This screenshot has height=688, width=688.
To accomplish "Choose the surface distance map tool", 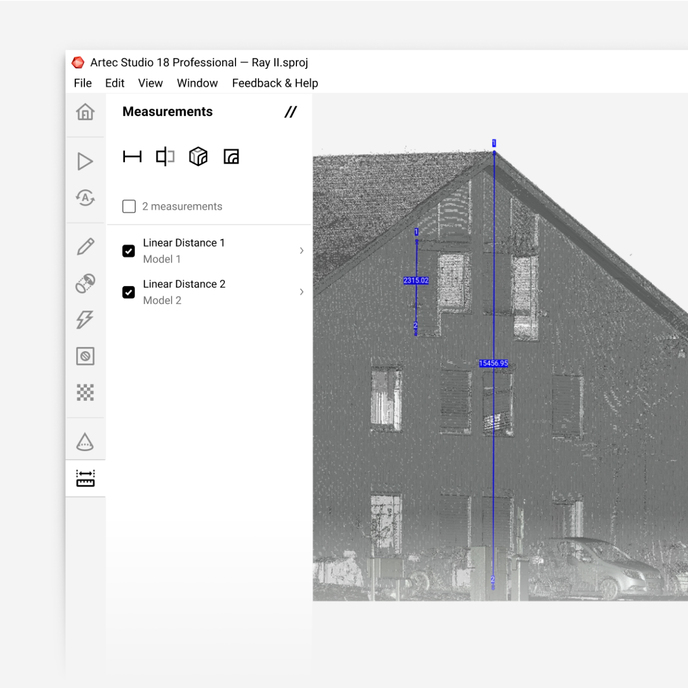I will pos(231,157).
